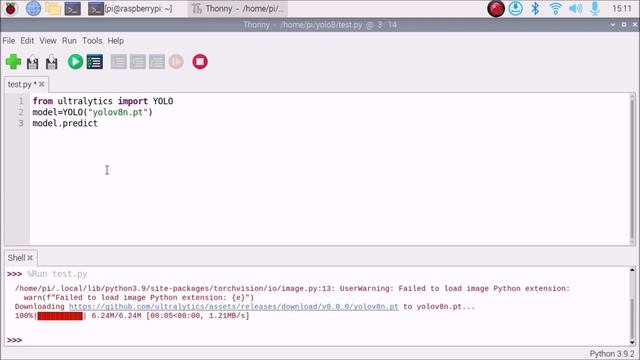Save the file with the save toolbar icon
This screenshot has height=360, width=640.
coord(51,62)
